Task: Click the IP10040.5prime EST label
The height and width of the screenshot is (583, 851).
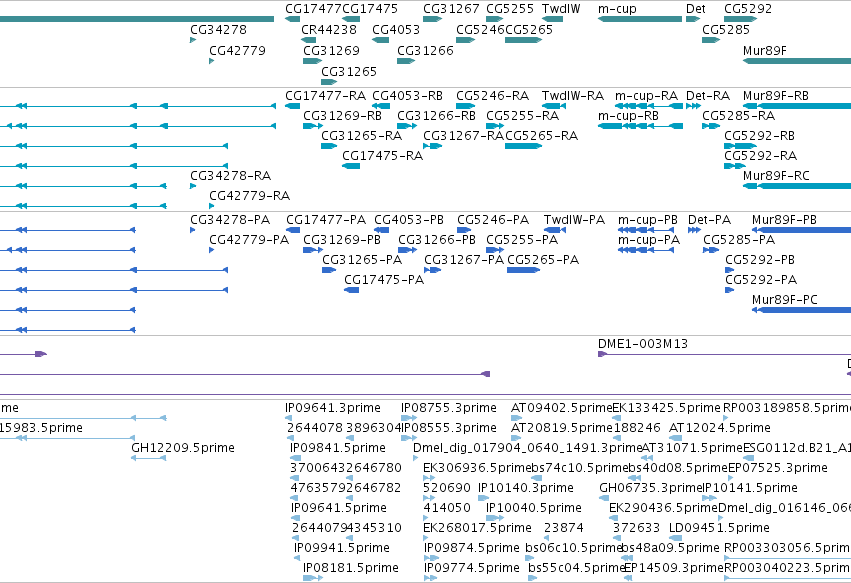Action: point(534,508)
